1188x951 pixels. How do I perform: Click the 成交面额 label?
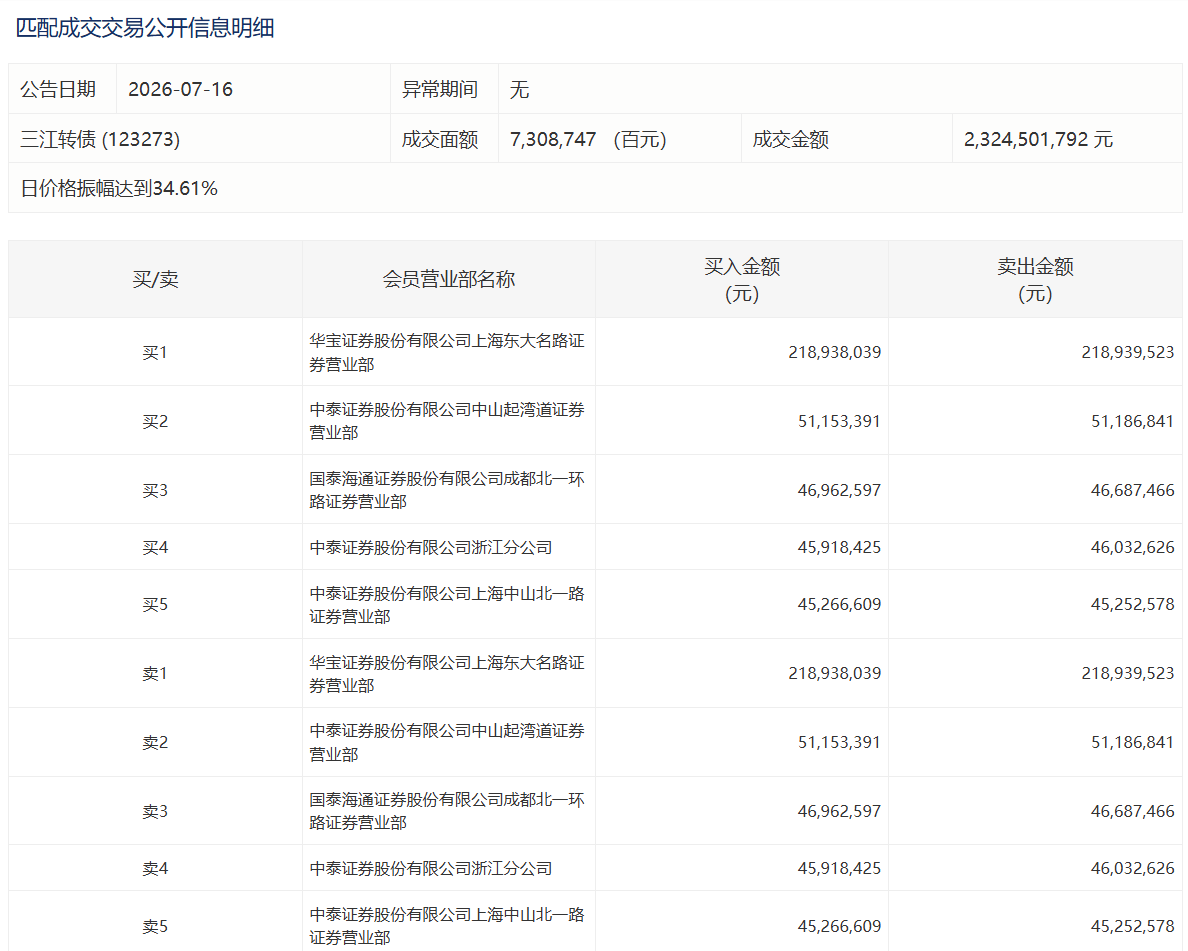pos(439,139)
